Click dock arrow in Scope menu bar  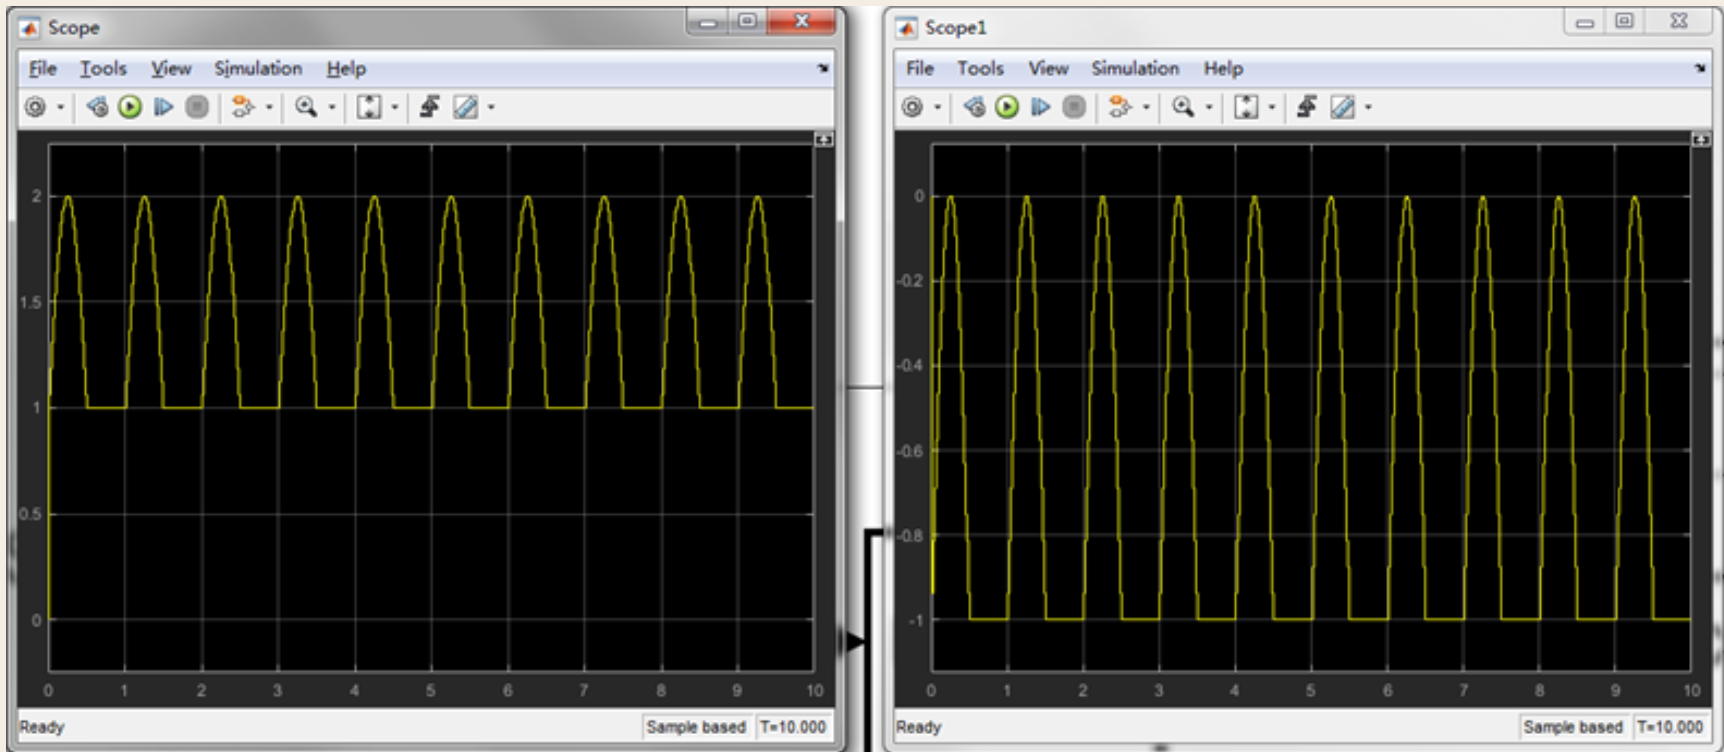pos(823,69)
